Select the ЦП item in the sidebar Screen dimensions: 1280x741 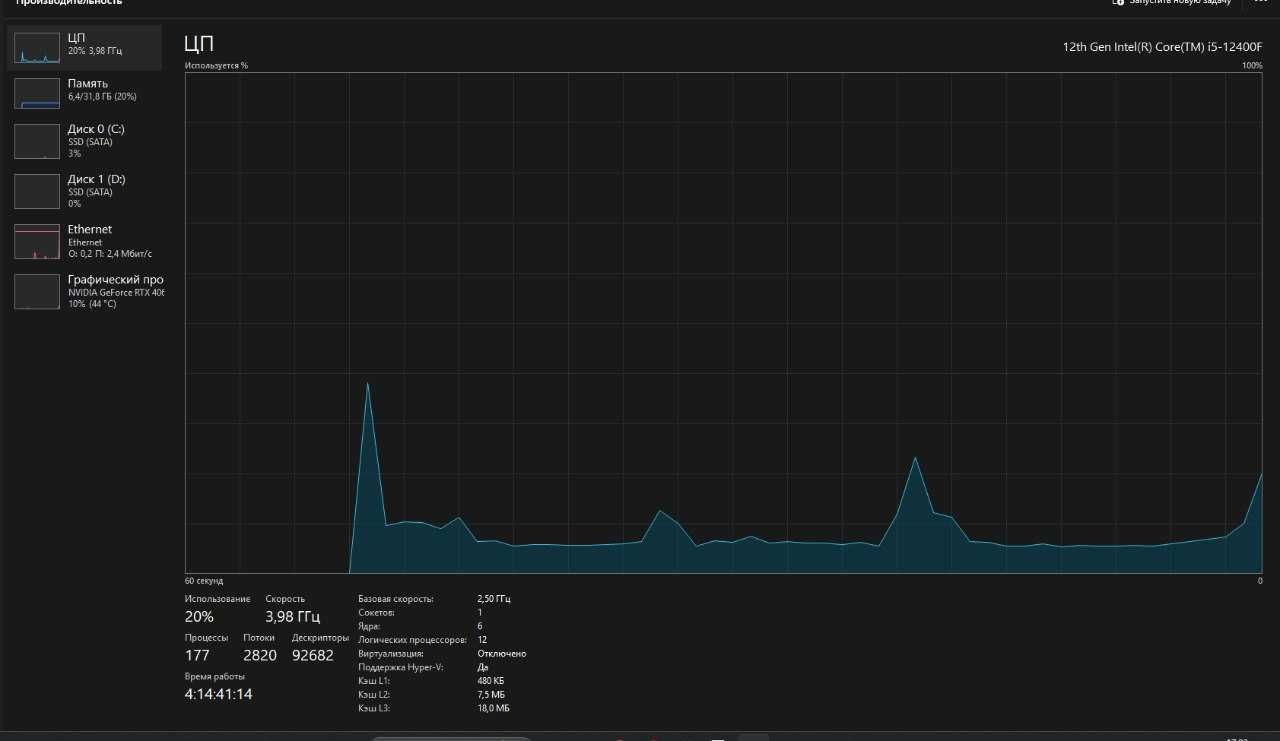85,47
